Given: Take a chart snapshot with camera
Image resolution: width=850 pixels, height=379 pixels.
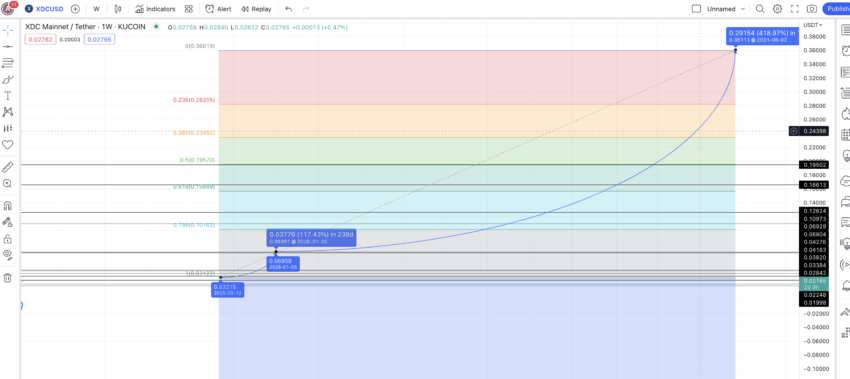Looking at the screenshot, I should click(812, 9).
